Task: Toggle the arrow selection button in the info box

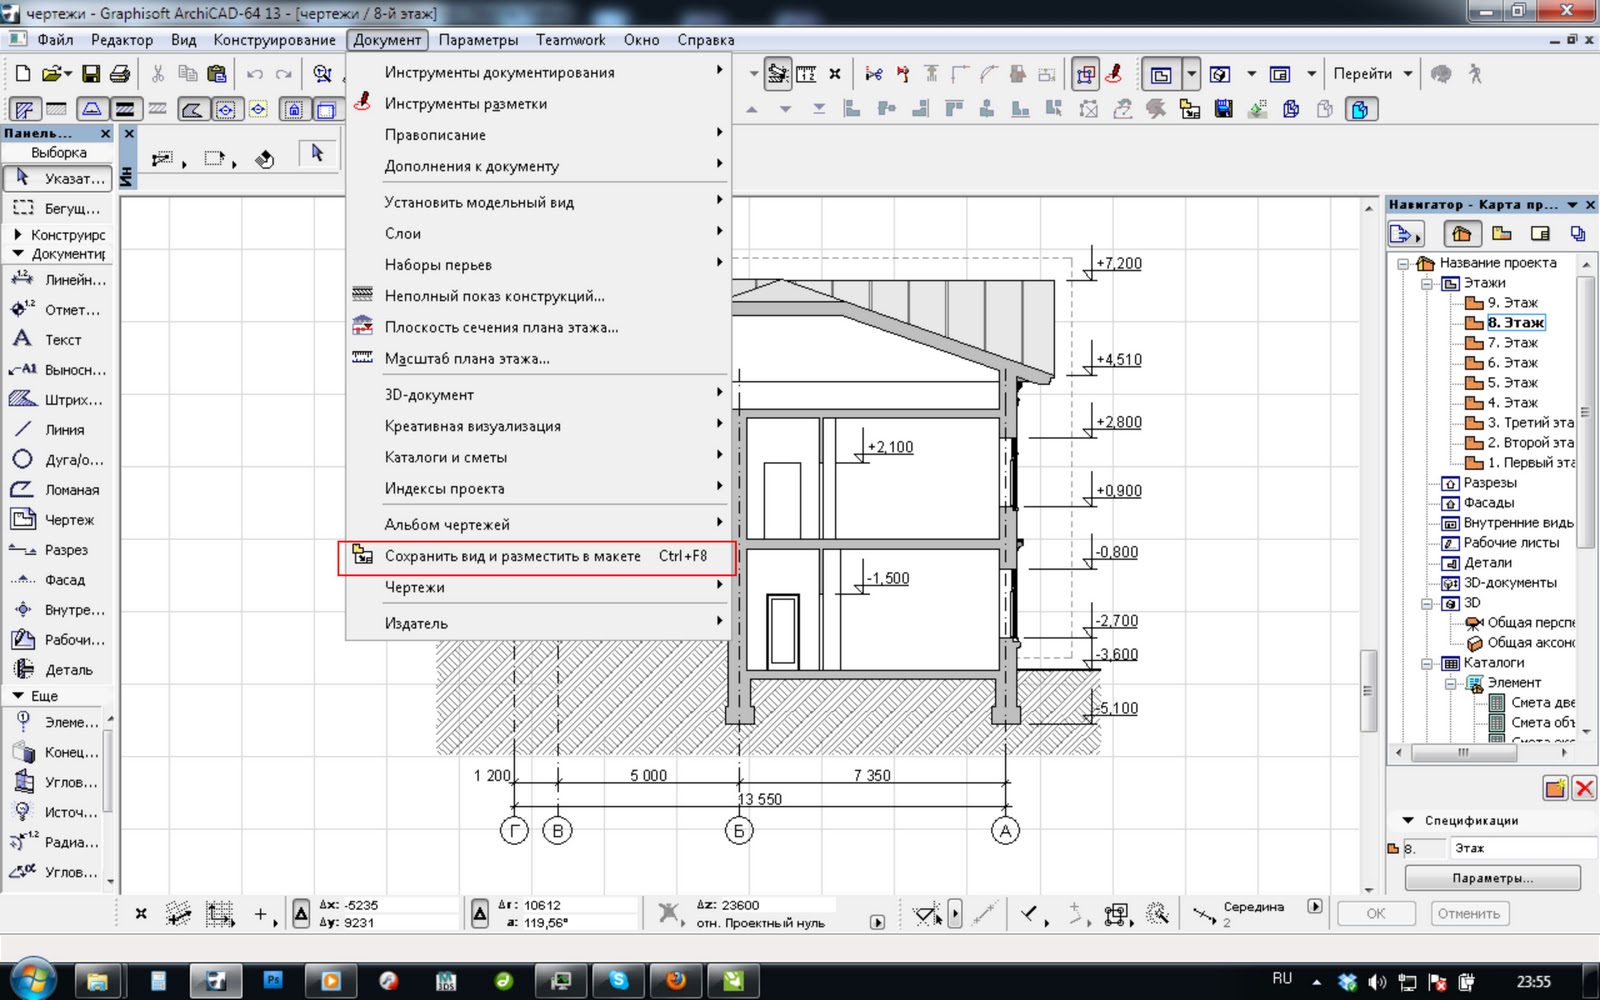Action: click(317, 153)
